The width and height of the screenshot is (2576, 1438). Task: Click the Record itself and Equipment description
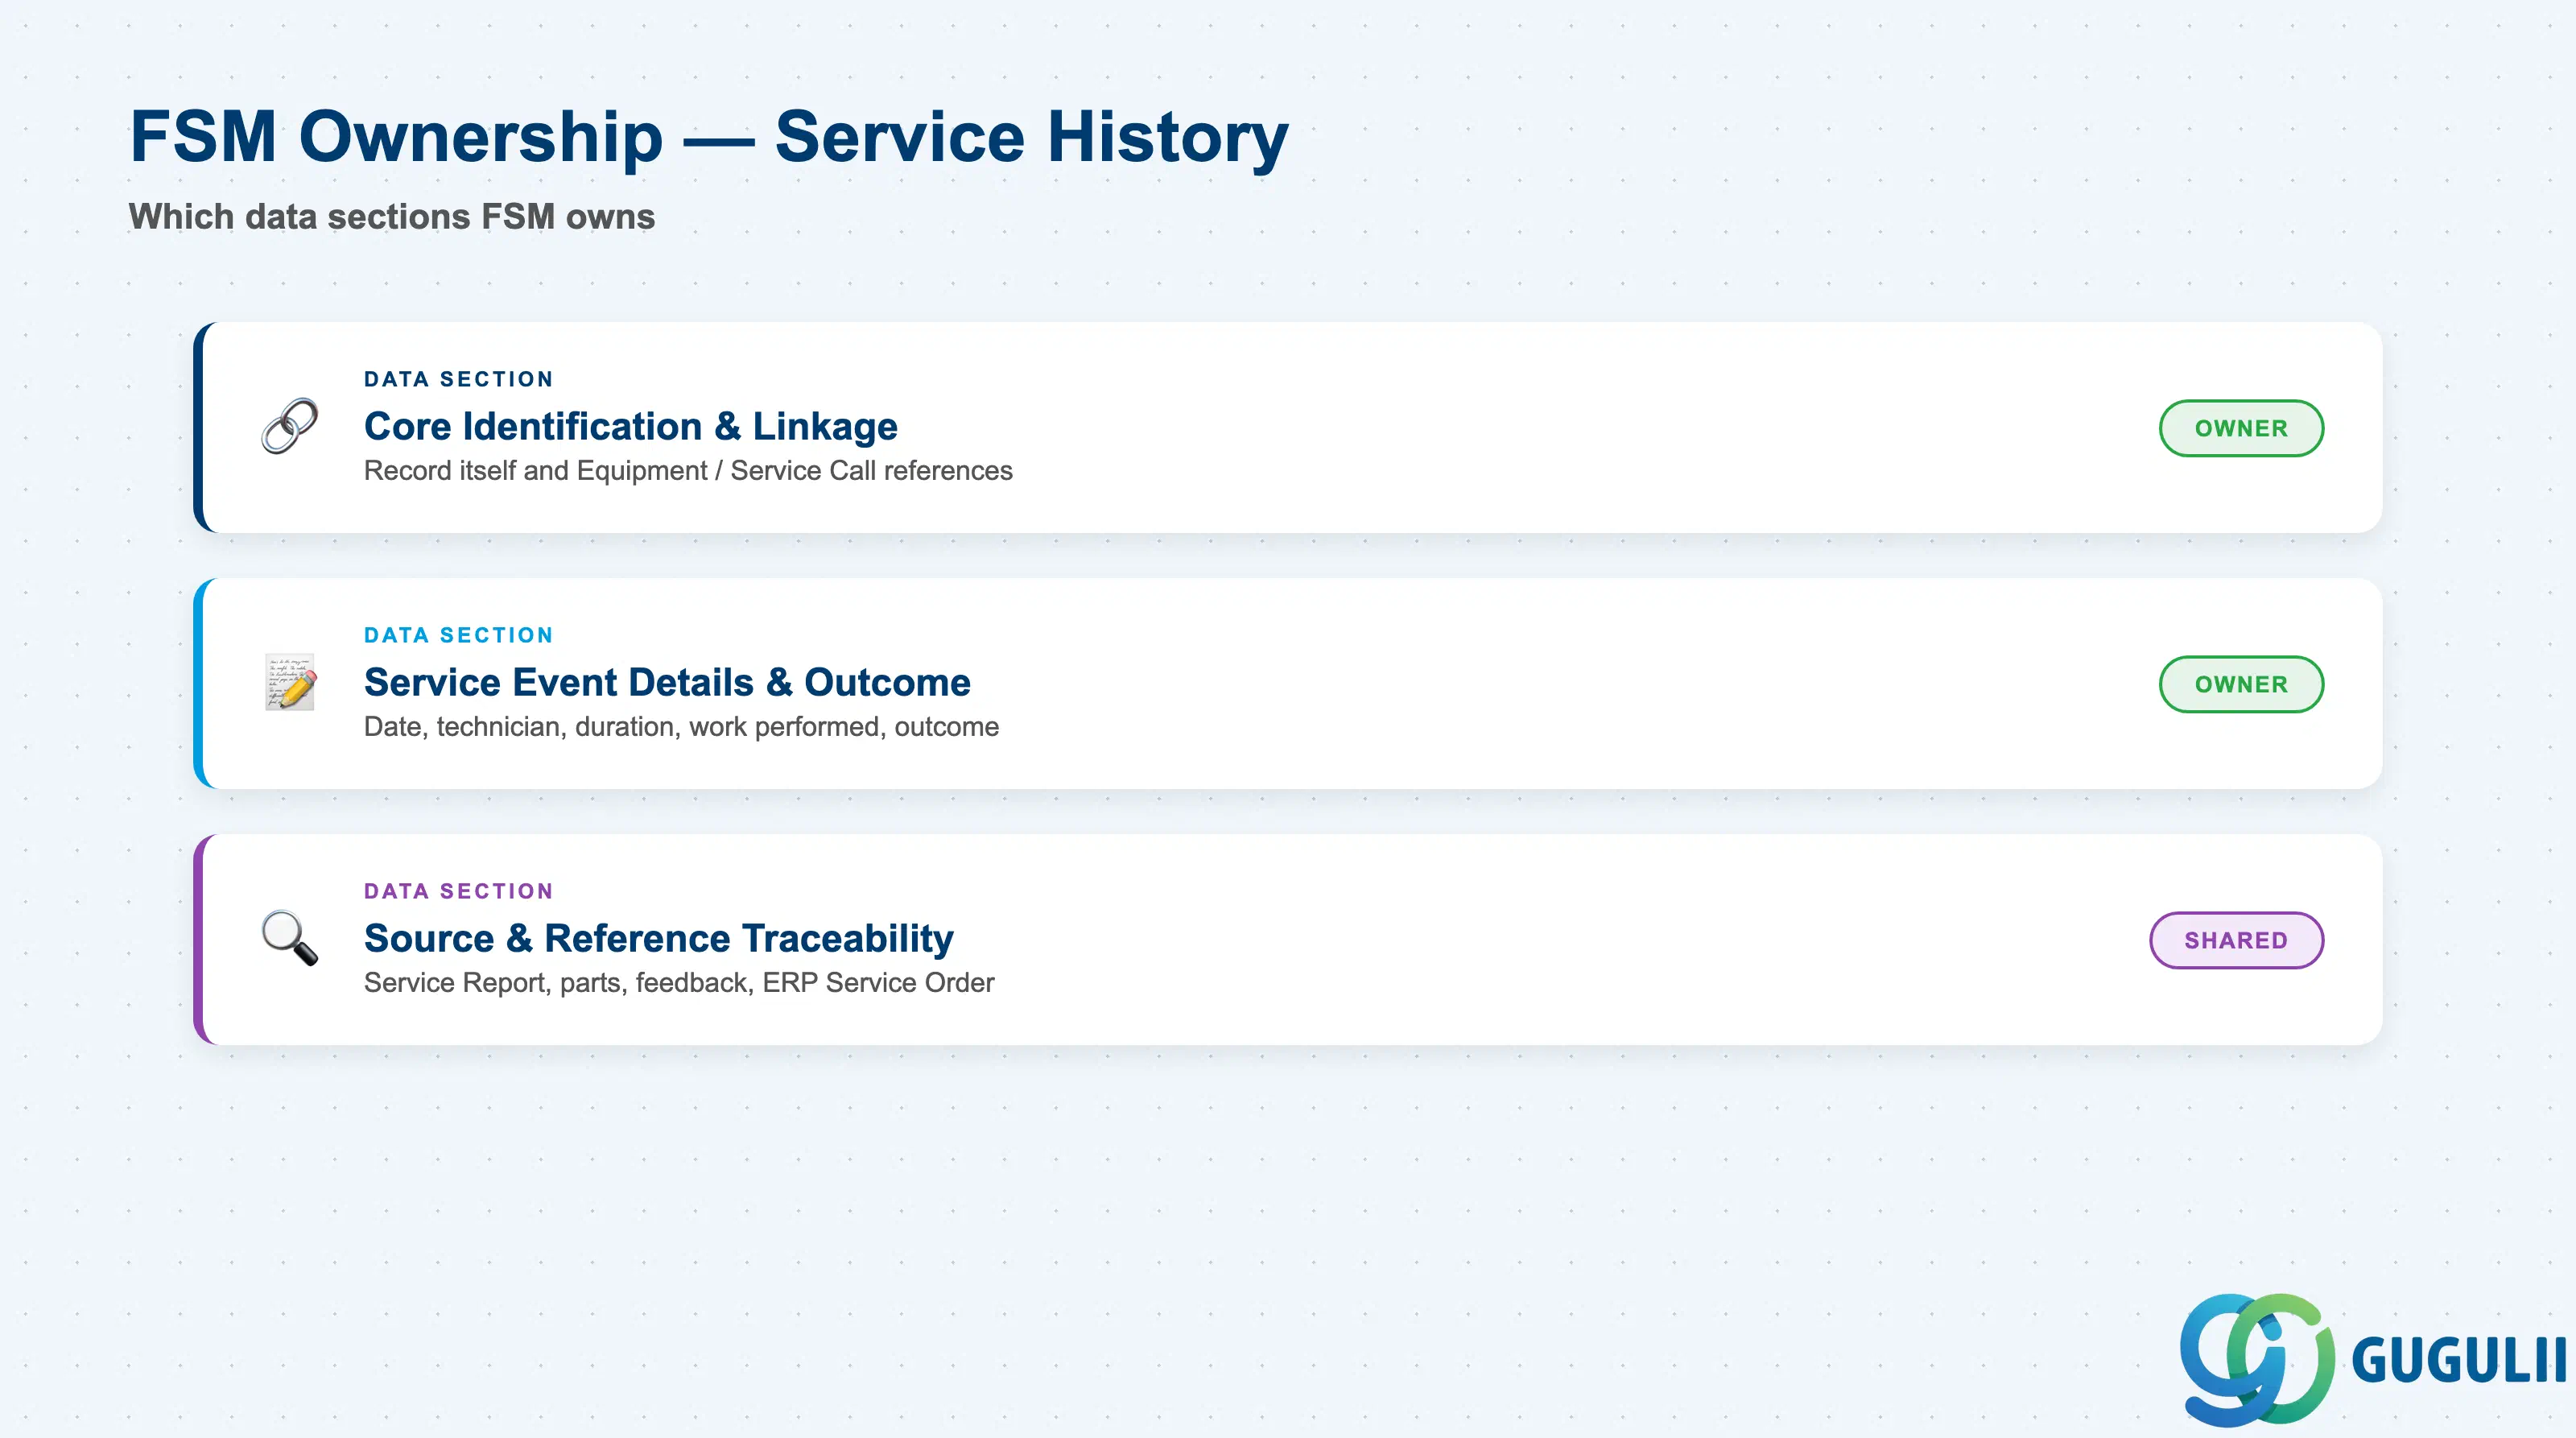click(688, 471)
